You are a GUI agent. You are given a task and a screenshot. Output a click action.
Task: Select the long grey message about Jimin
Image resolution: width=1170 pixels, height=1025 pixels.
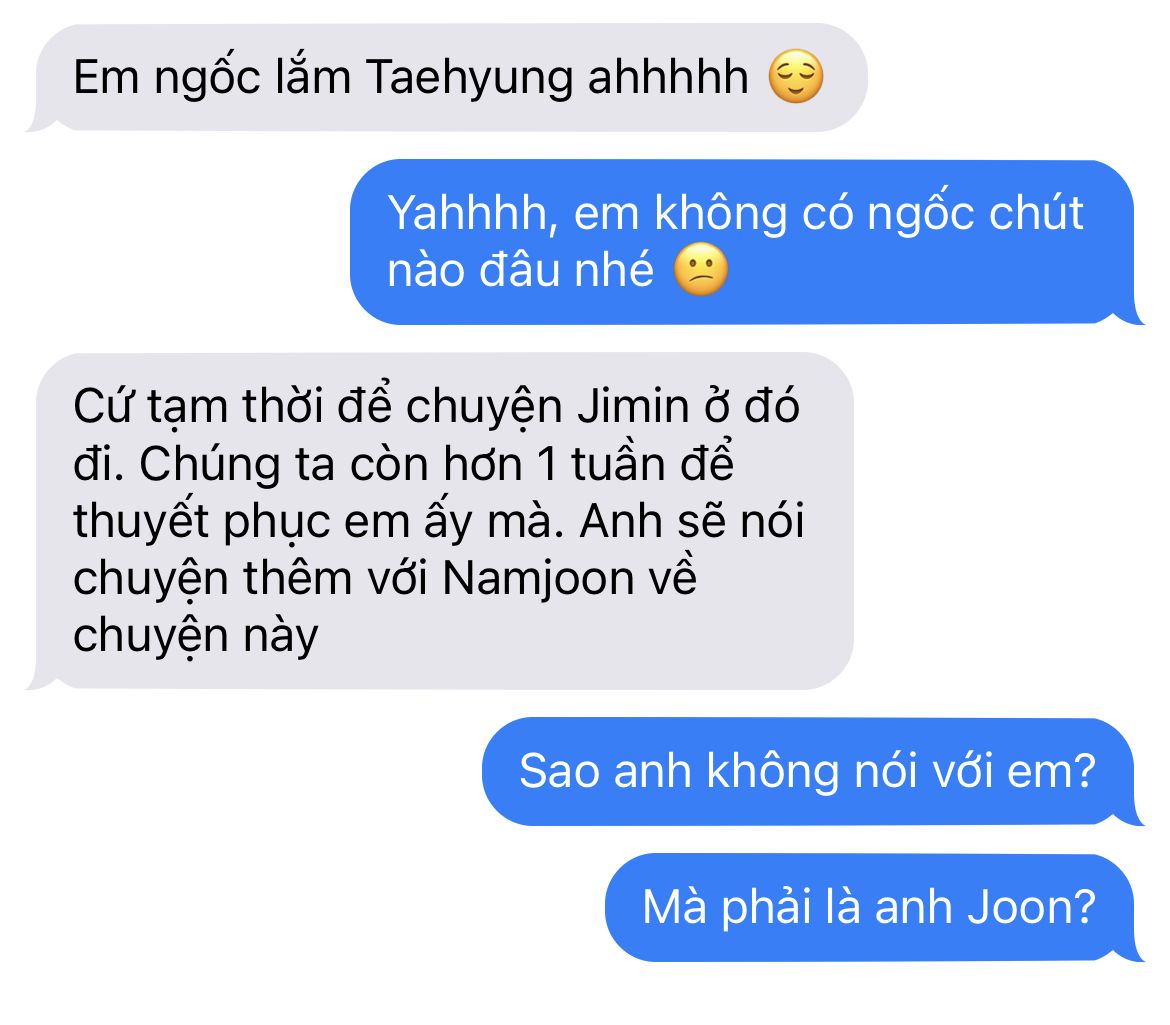click(x=440, y=521)
